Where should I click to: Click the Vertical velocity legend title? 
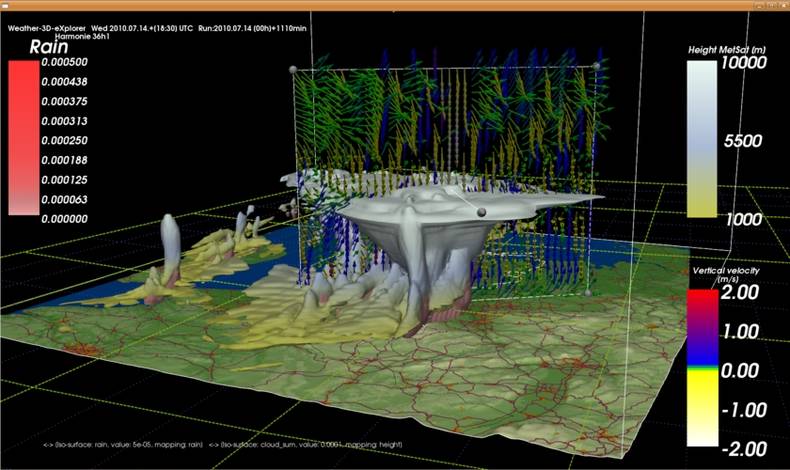[726, 275]
